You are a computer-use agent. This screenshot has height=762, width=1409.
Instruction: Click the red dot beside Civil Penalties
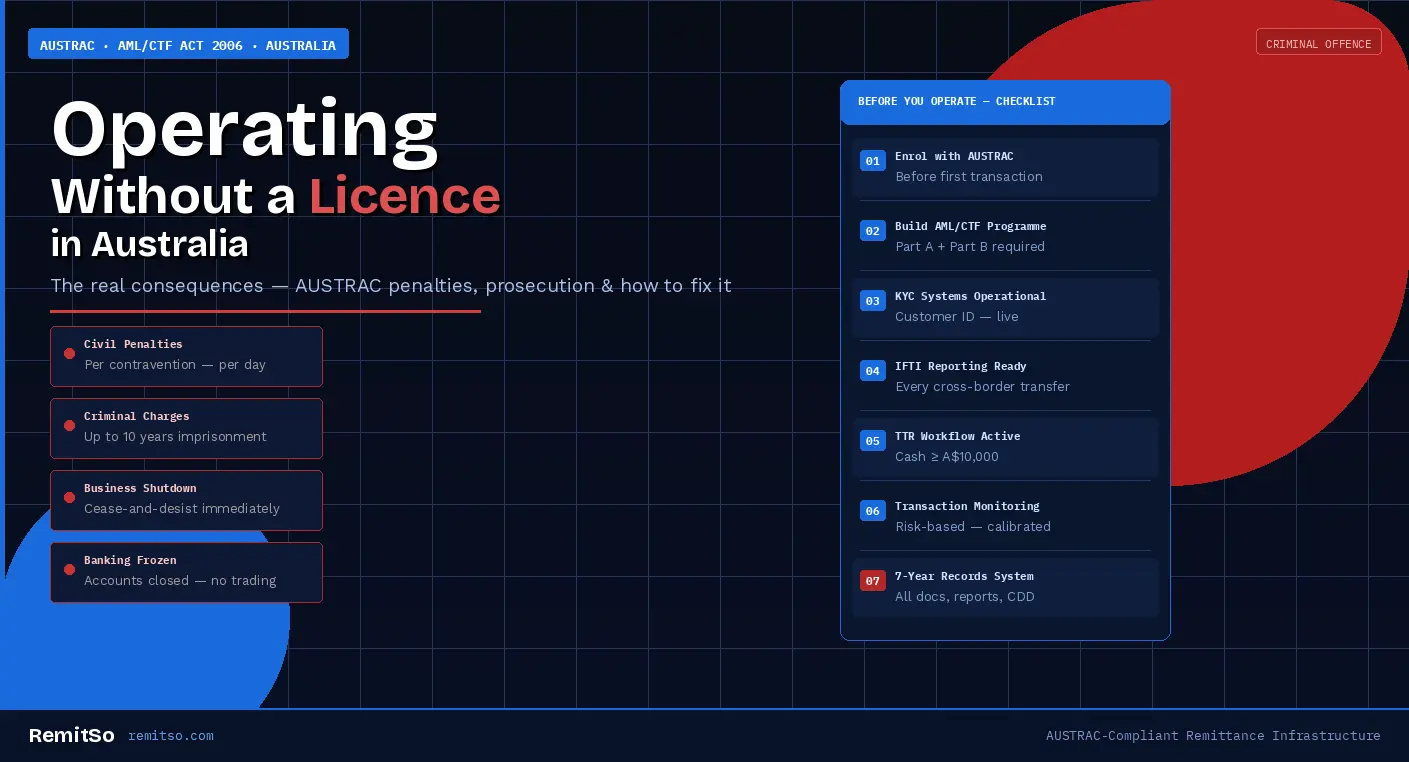click(69, 354)
